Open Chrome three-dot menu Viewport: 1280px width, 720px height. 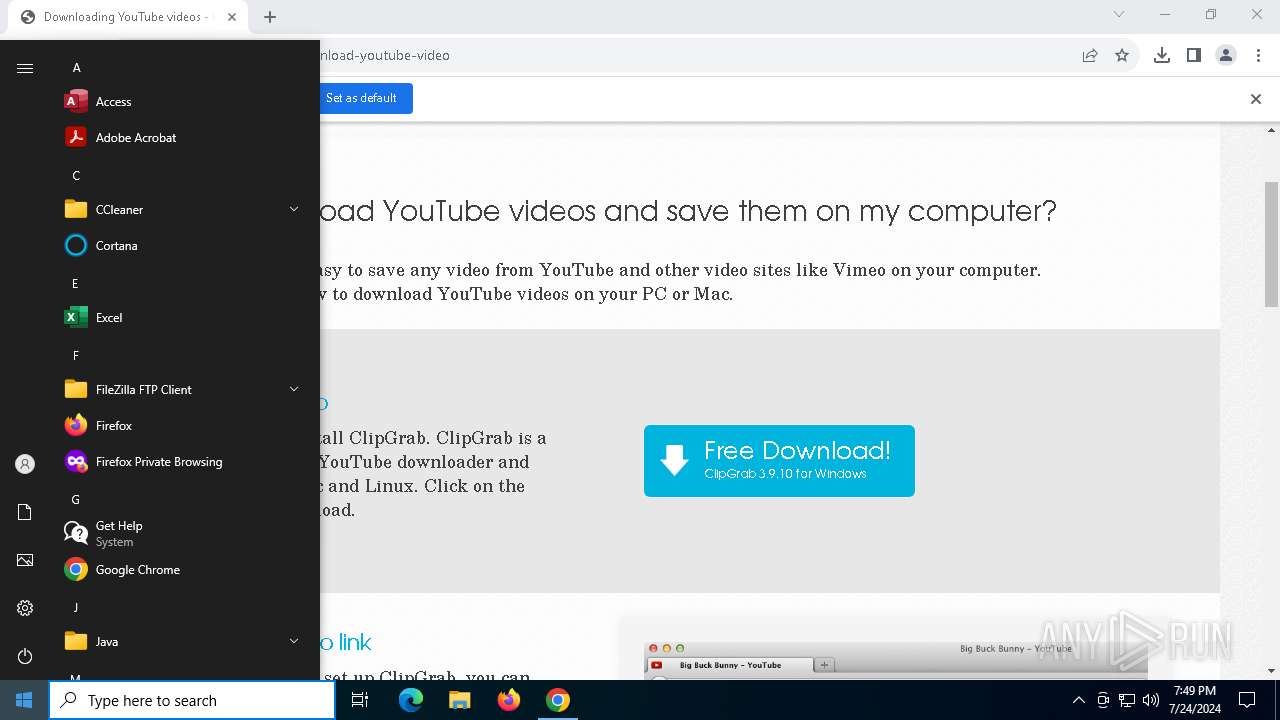click(1258, 55)
